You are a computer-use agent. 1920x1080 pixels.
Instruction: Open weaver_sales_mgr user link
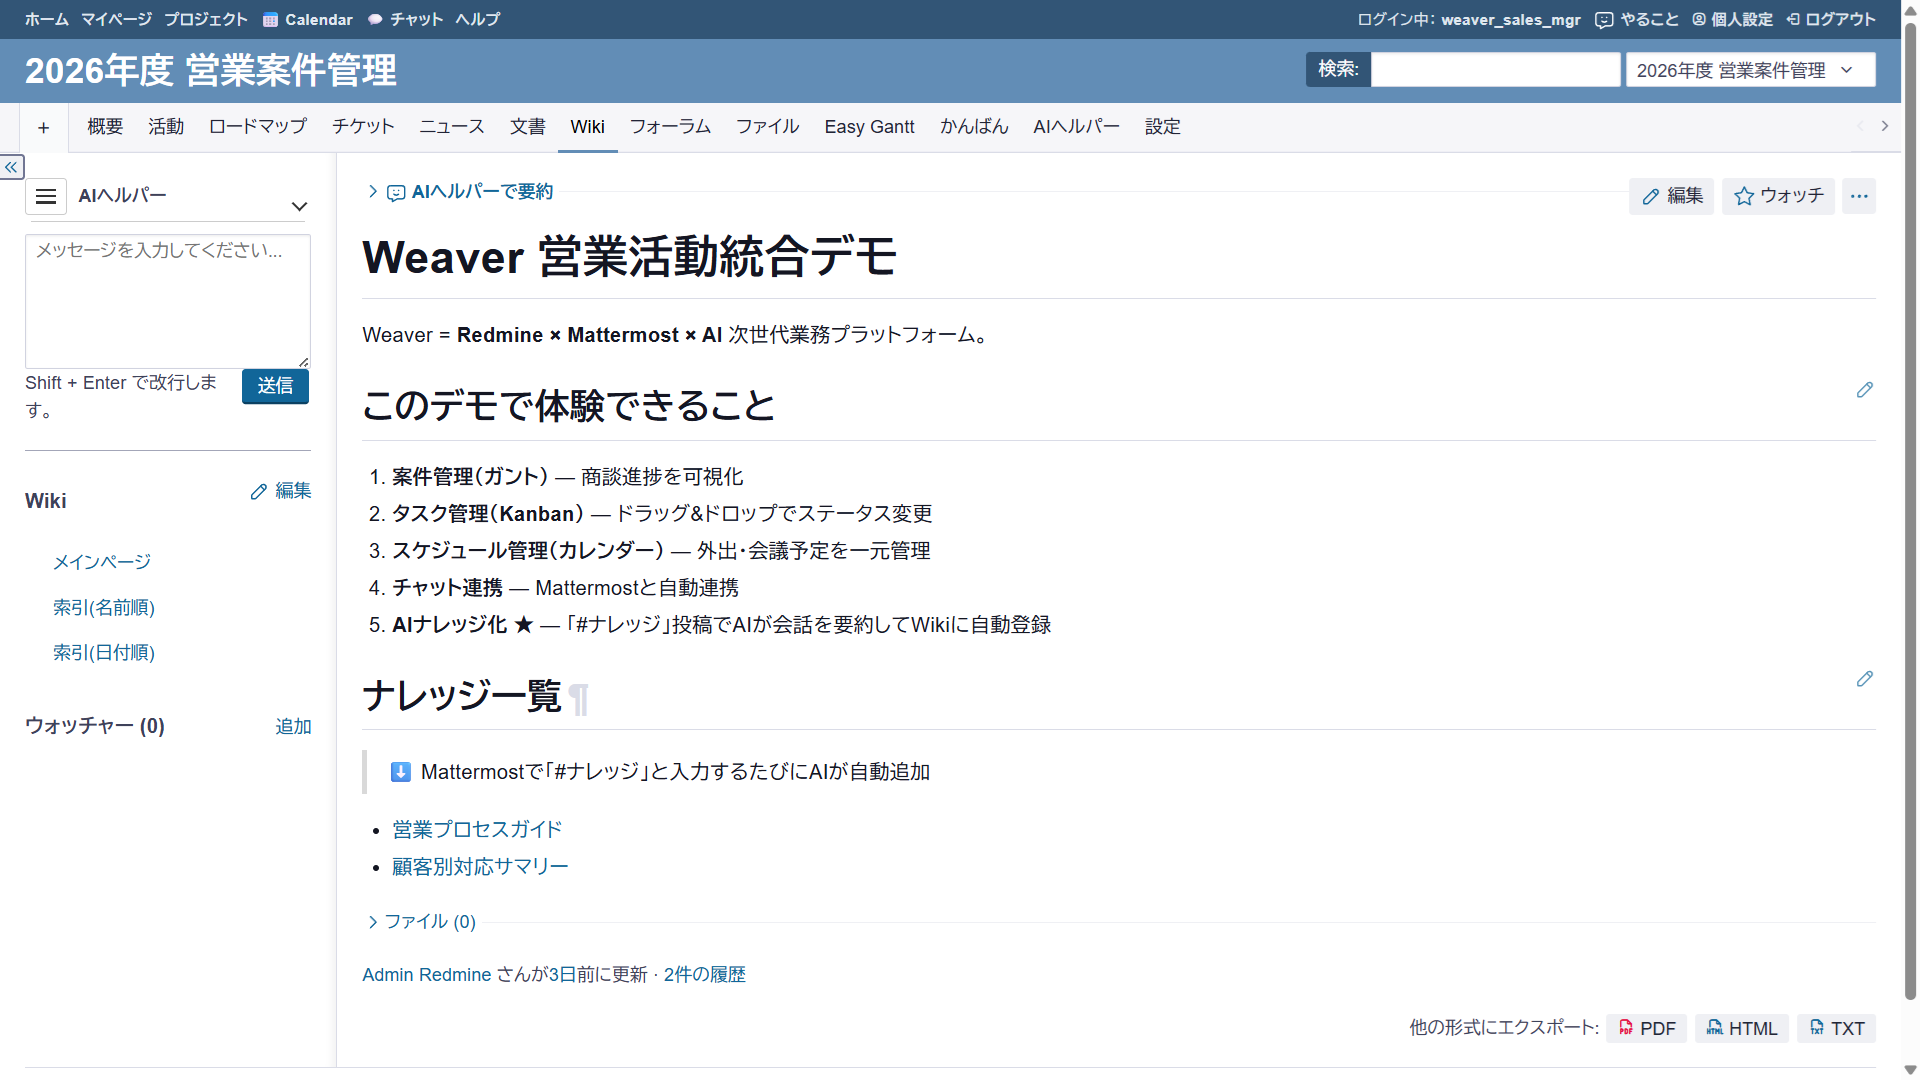(x=1511, y=19)
